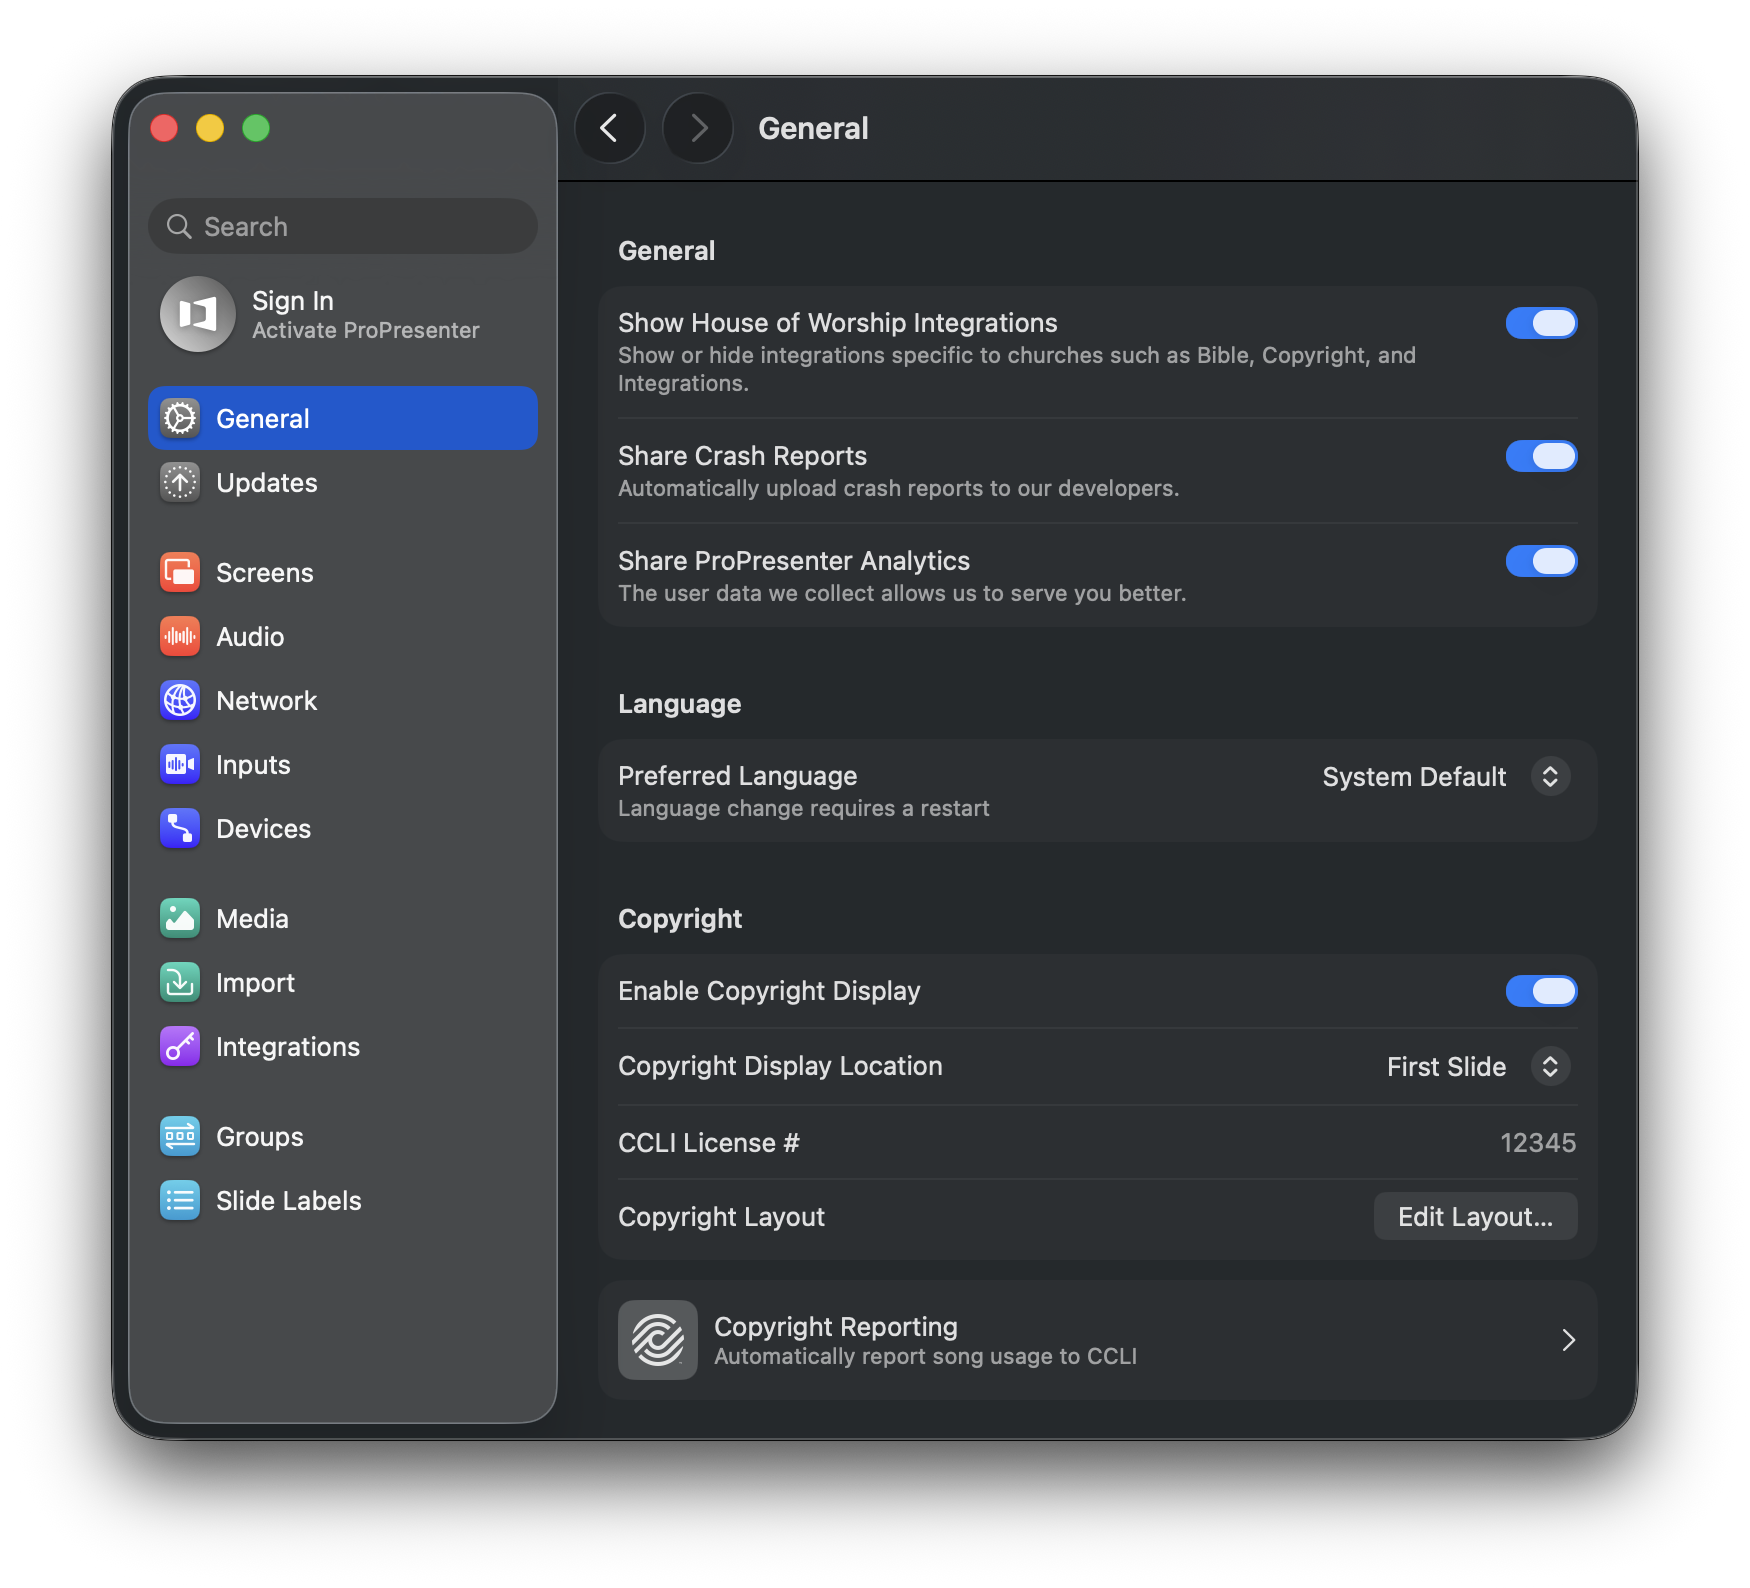
Task: Open Copyright Display Location First Slide dropdown
Action: point(1478,1066)
